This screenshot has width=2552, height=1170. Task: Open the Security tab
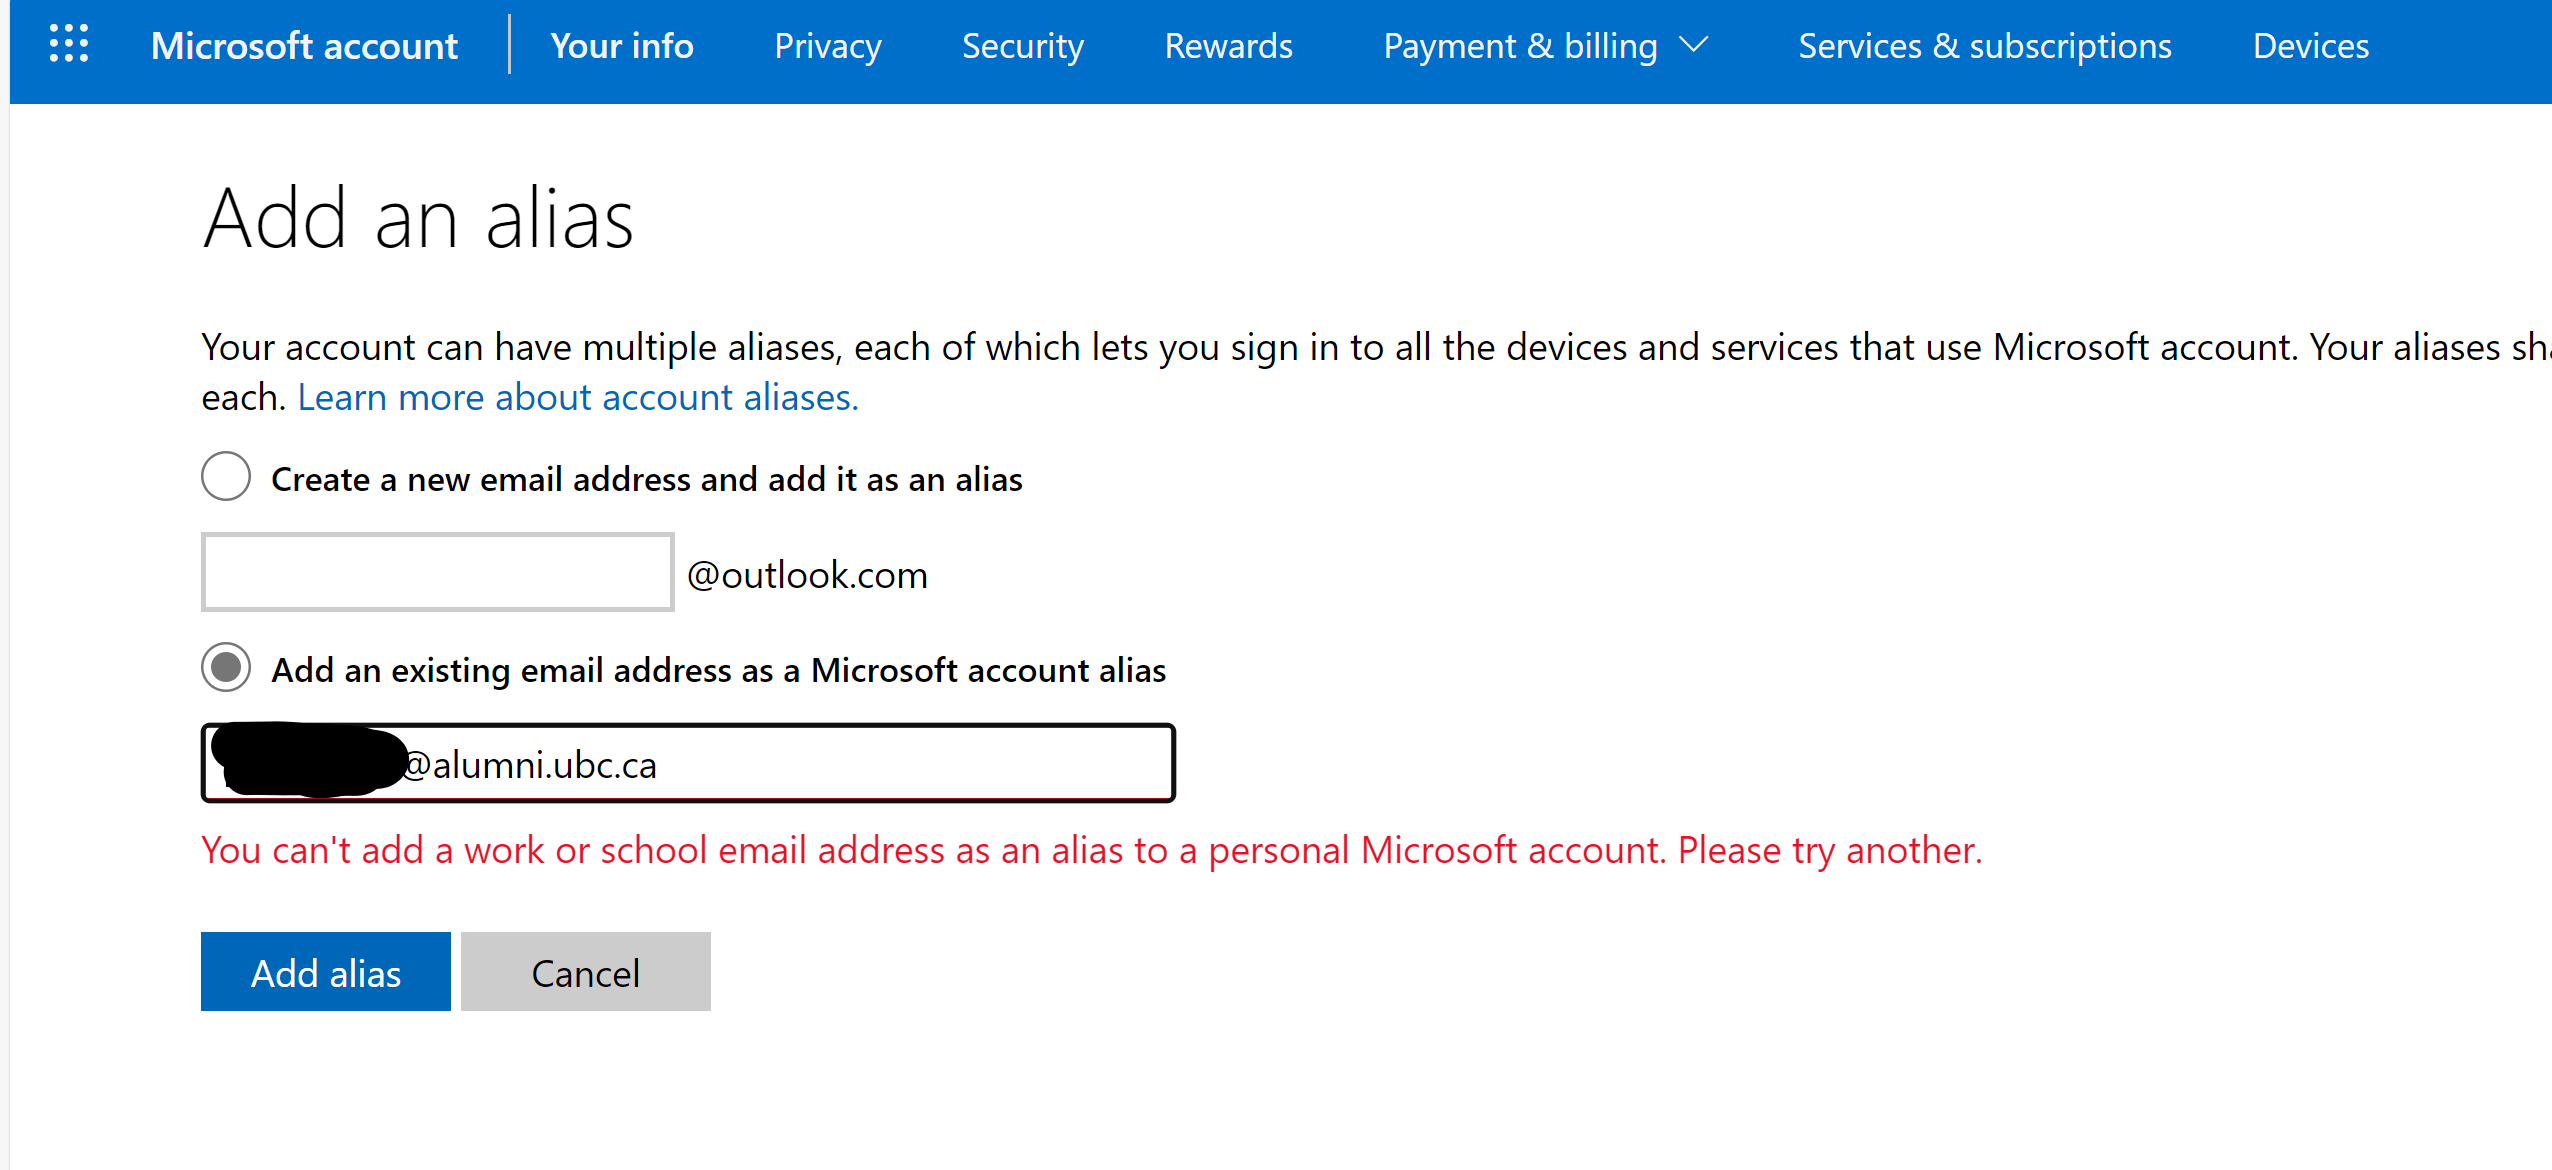click(x=1023, y=46)
